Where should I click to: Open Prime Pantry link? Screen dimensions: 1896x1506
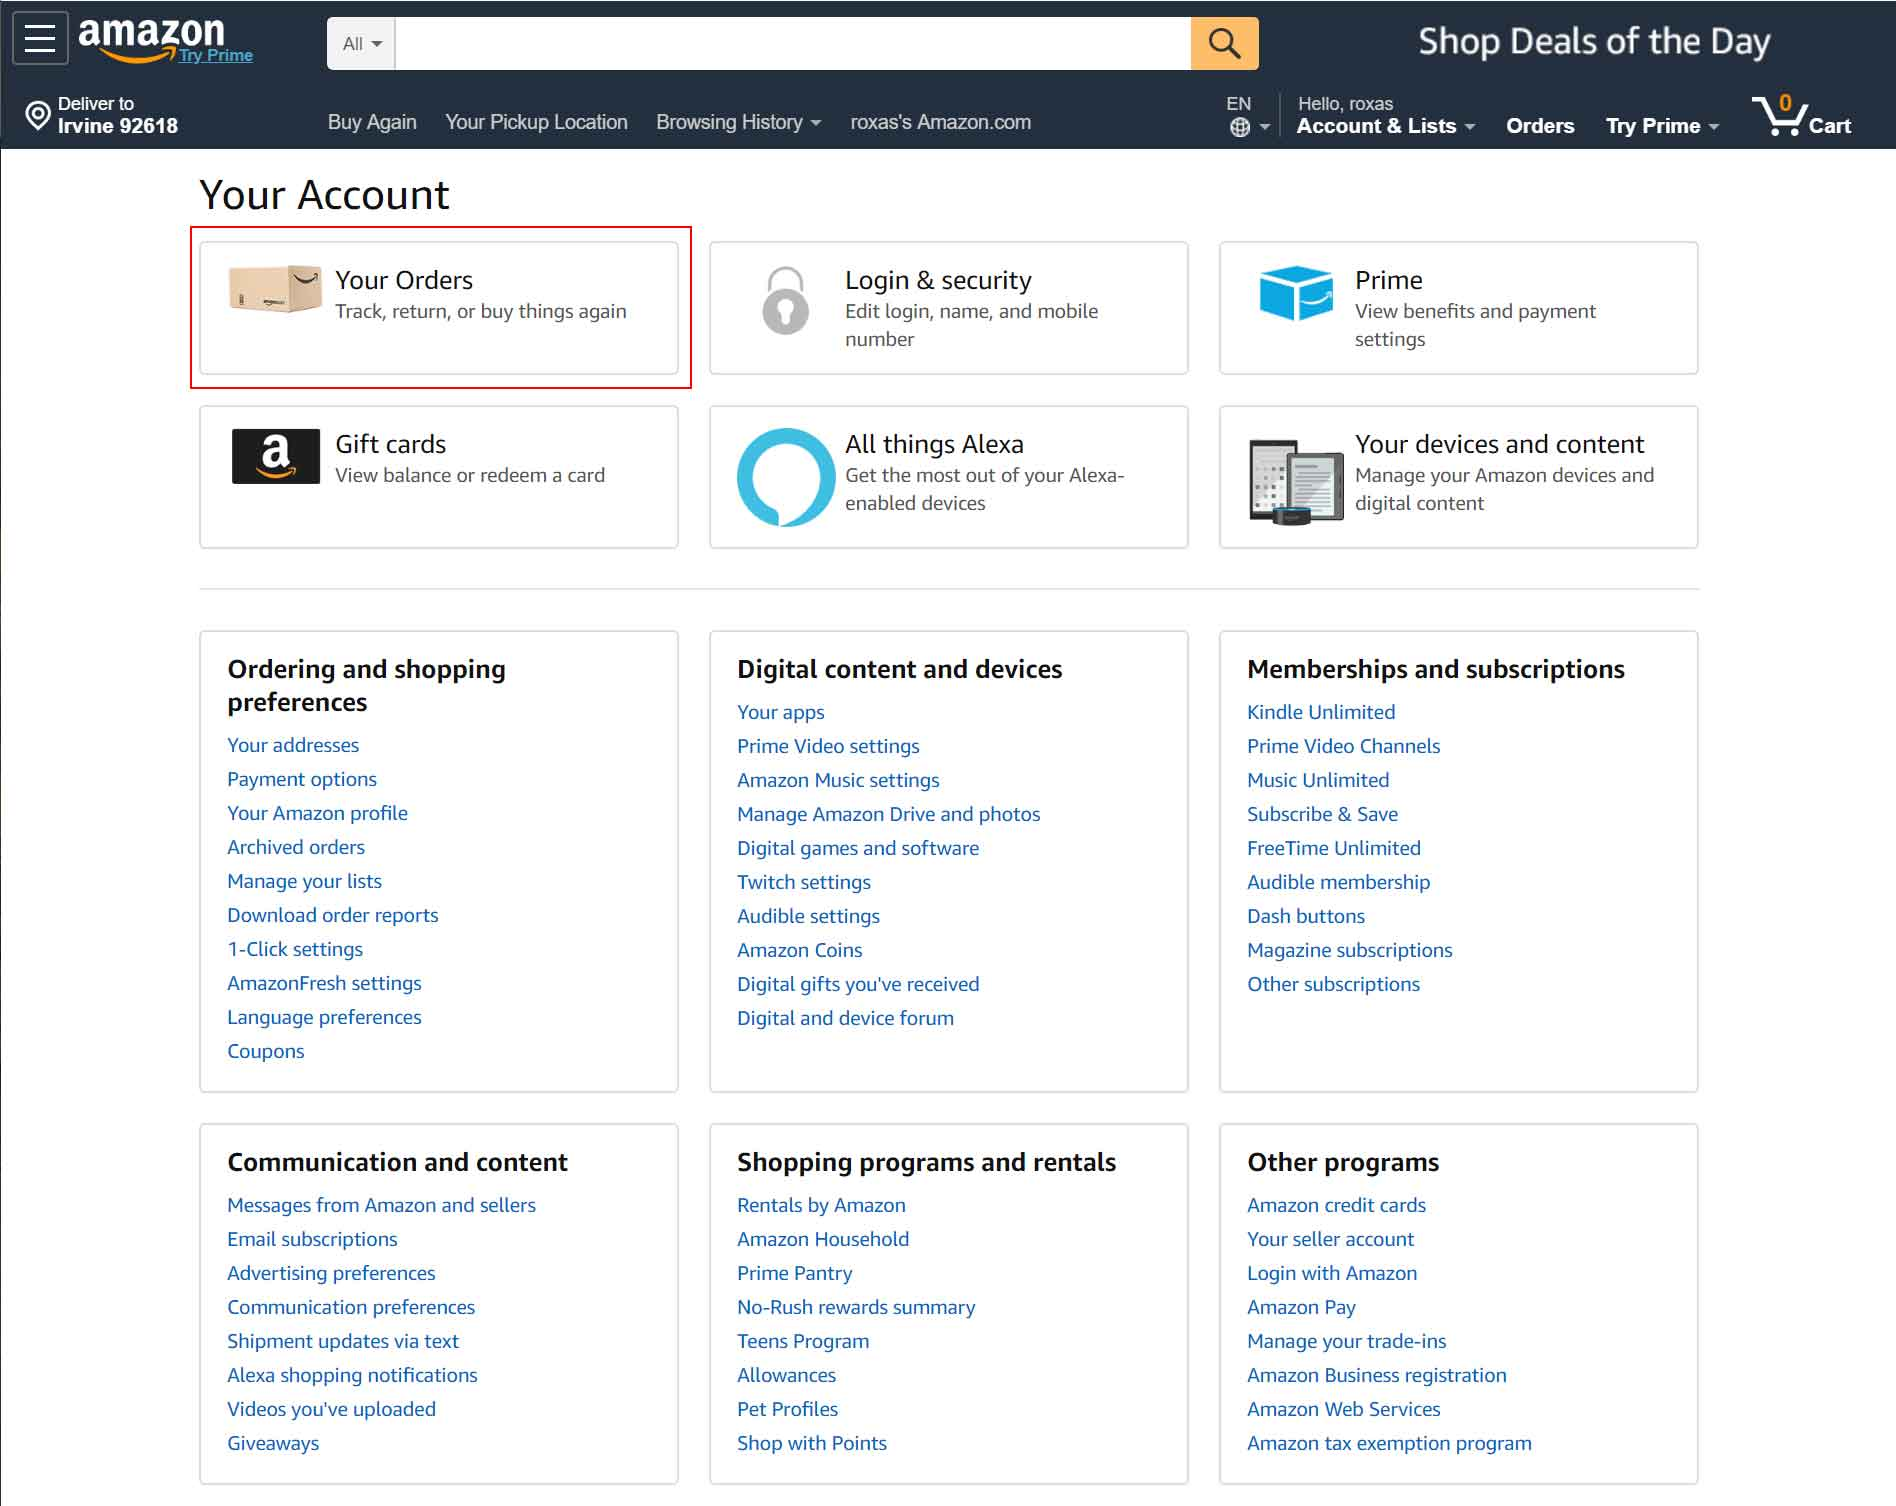[795, 1273]
